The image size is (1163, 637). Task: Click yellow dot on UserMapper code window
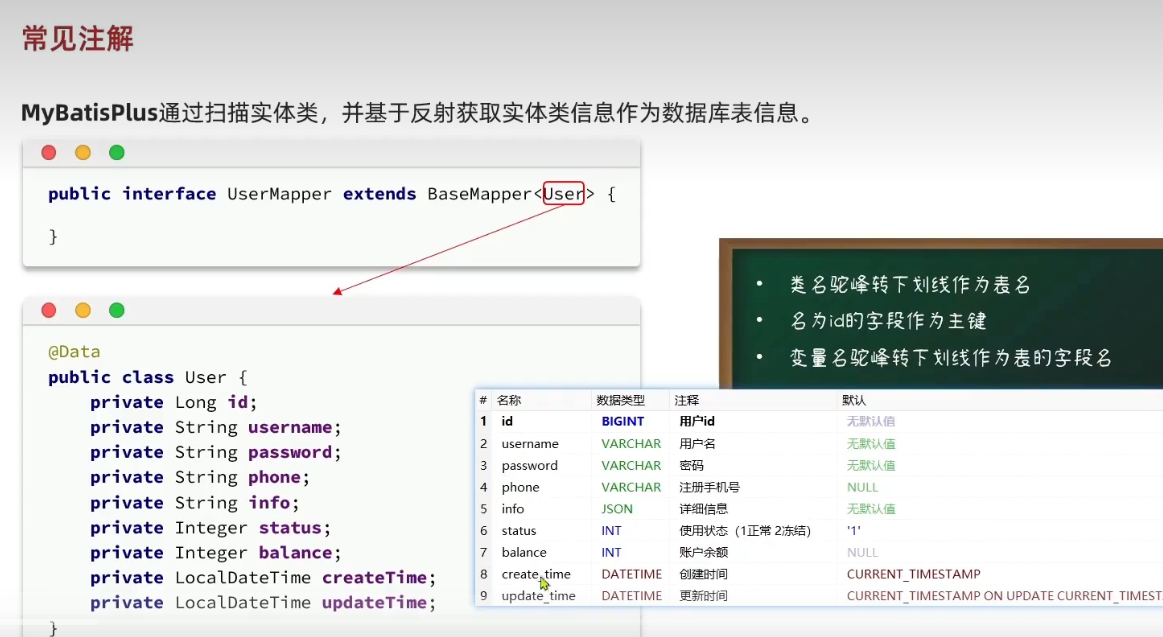tap(83, 153)
